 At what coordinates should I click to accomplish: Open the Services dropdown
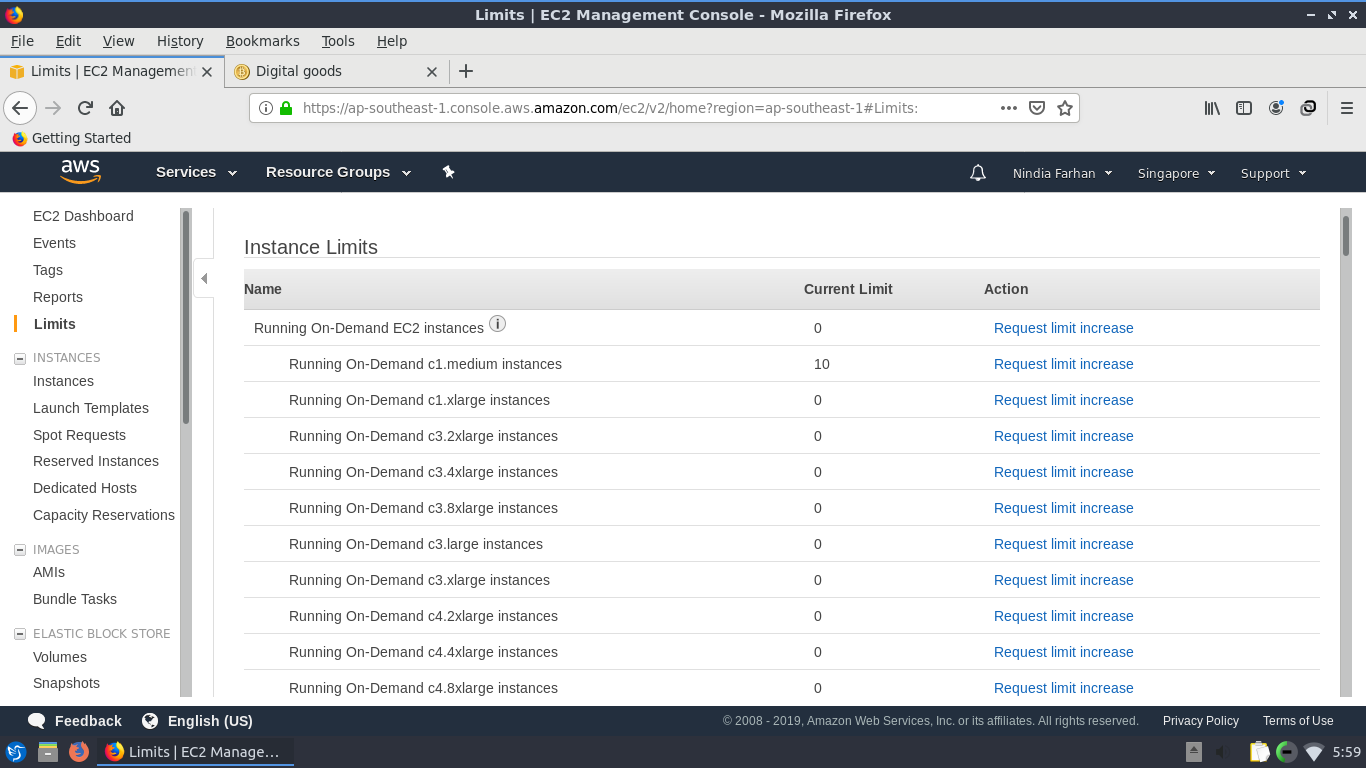coord(196,172)
